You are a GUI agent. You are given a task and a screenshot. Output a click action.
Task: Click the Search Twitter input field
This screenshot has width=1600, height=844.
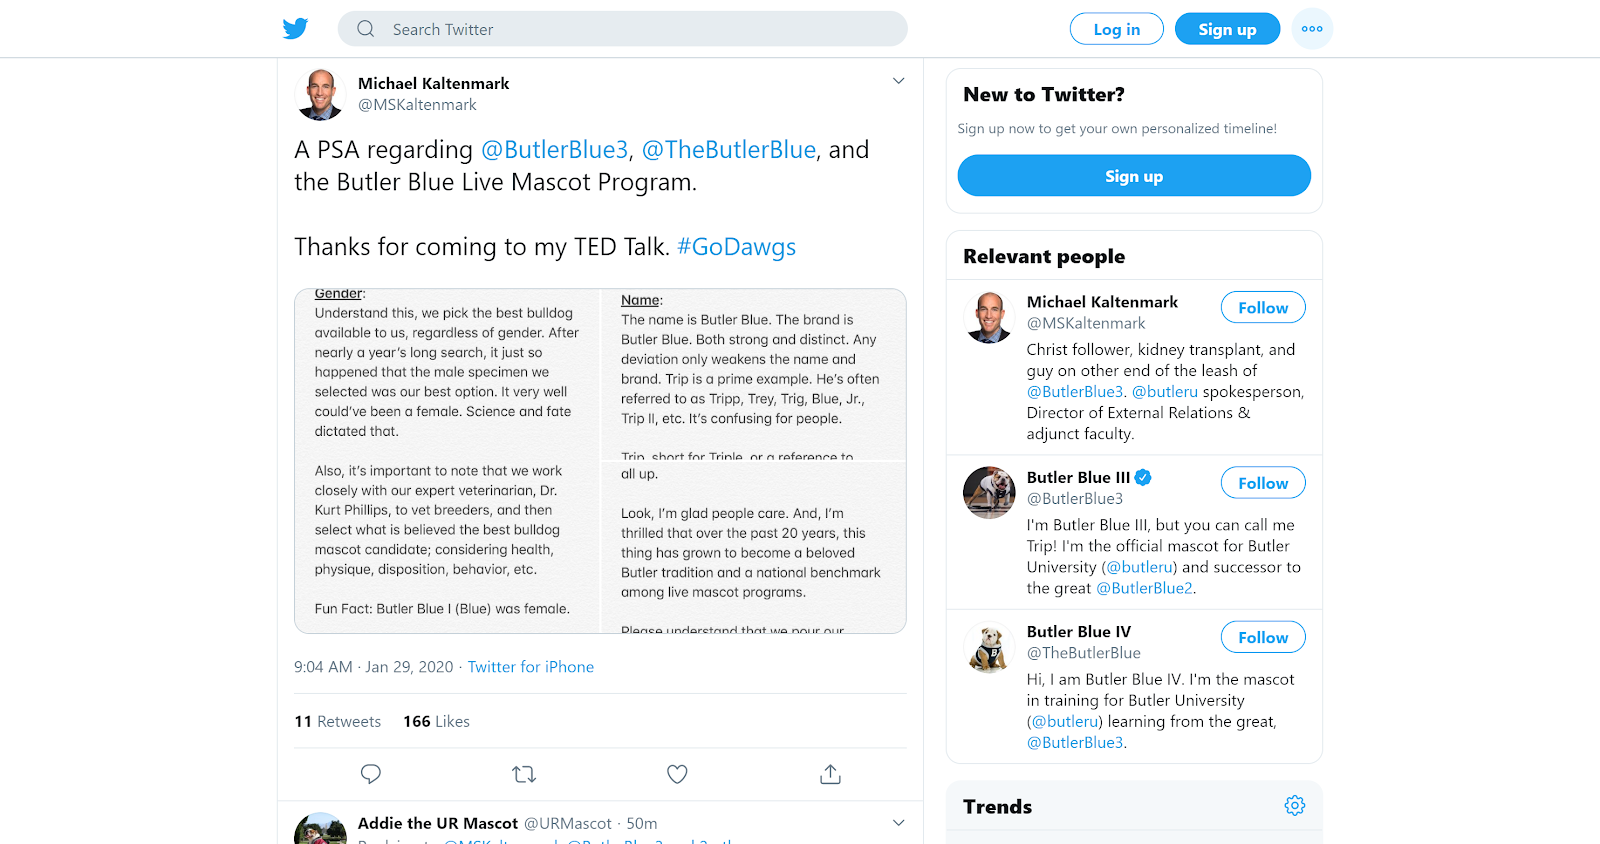coord(640,29)
